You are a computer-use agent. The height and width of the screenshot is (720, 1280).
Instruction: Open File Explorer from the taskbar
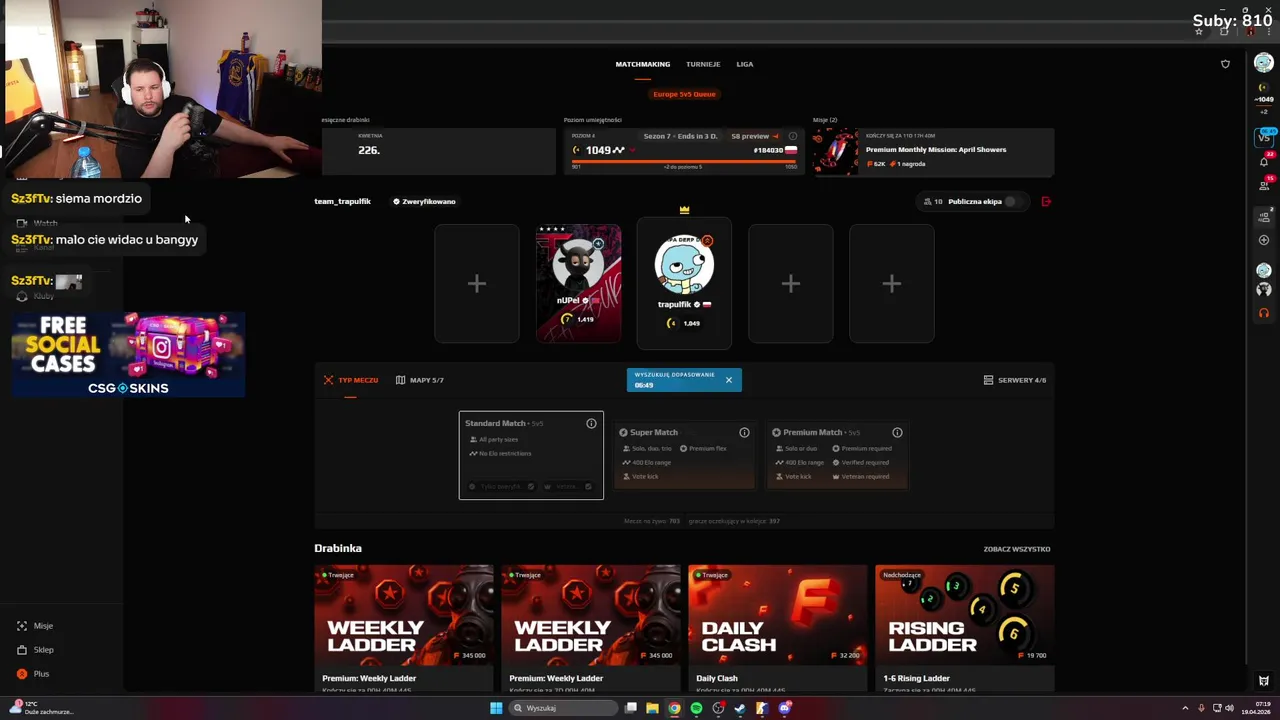pyautogui.click(x=652, y=708)
